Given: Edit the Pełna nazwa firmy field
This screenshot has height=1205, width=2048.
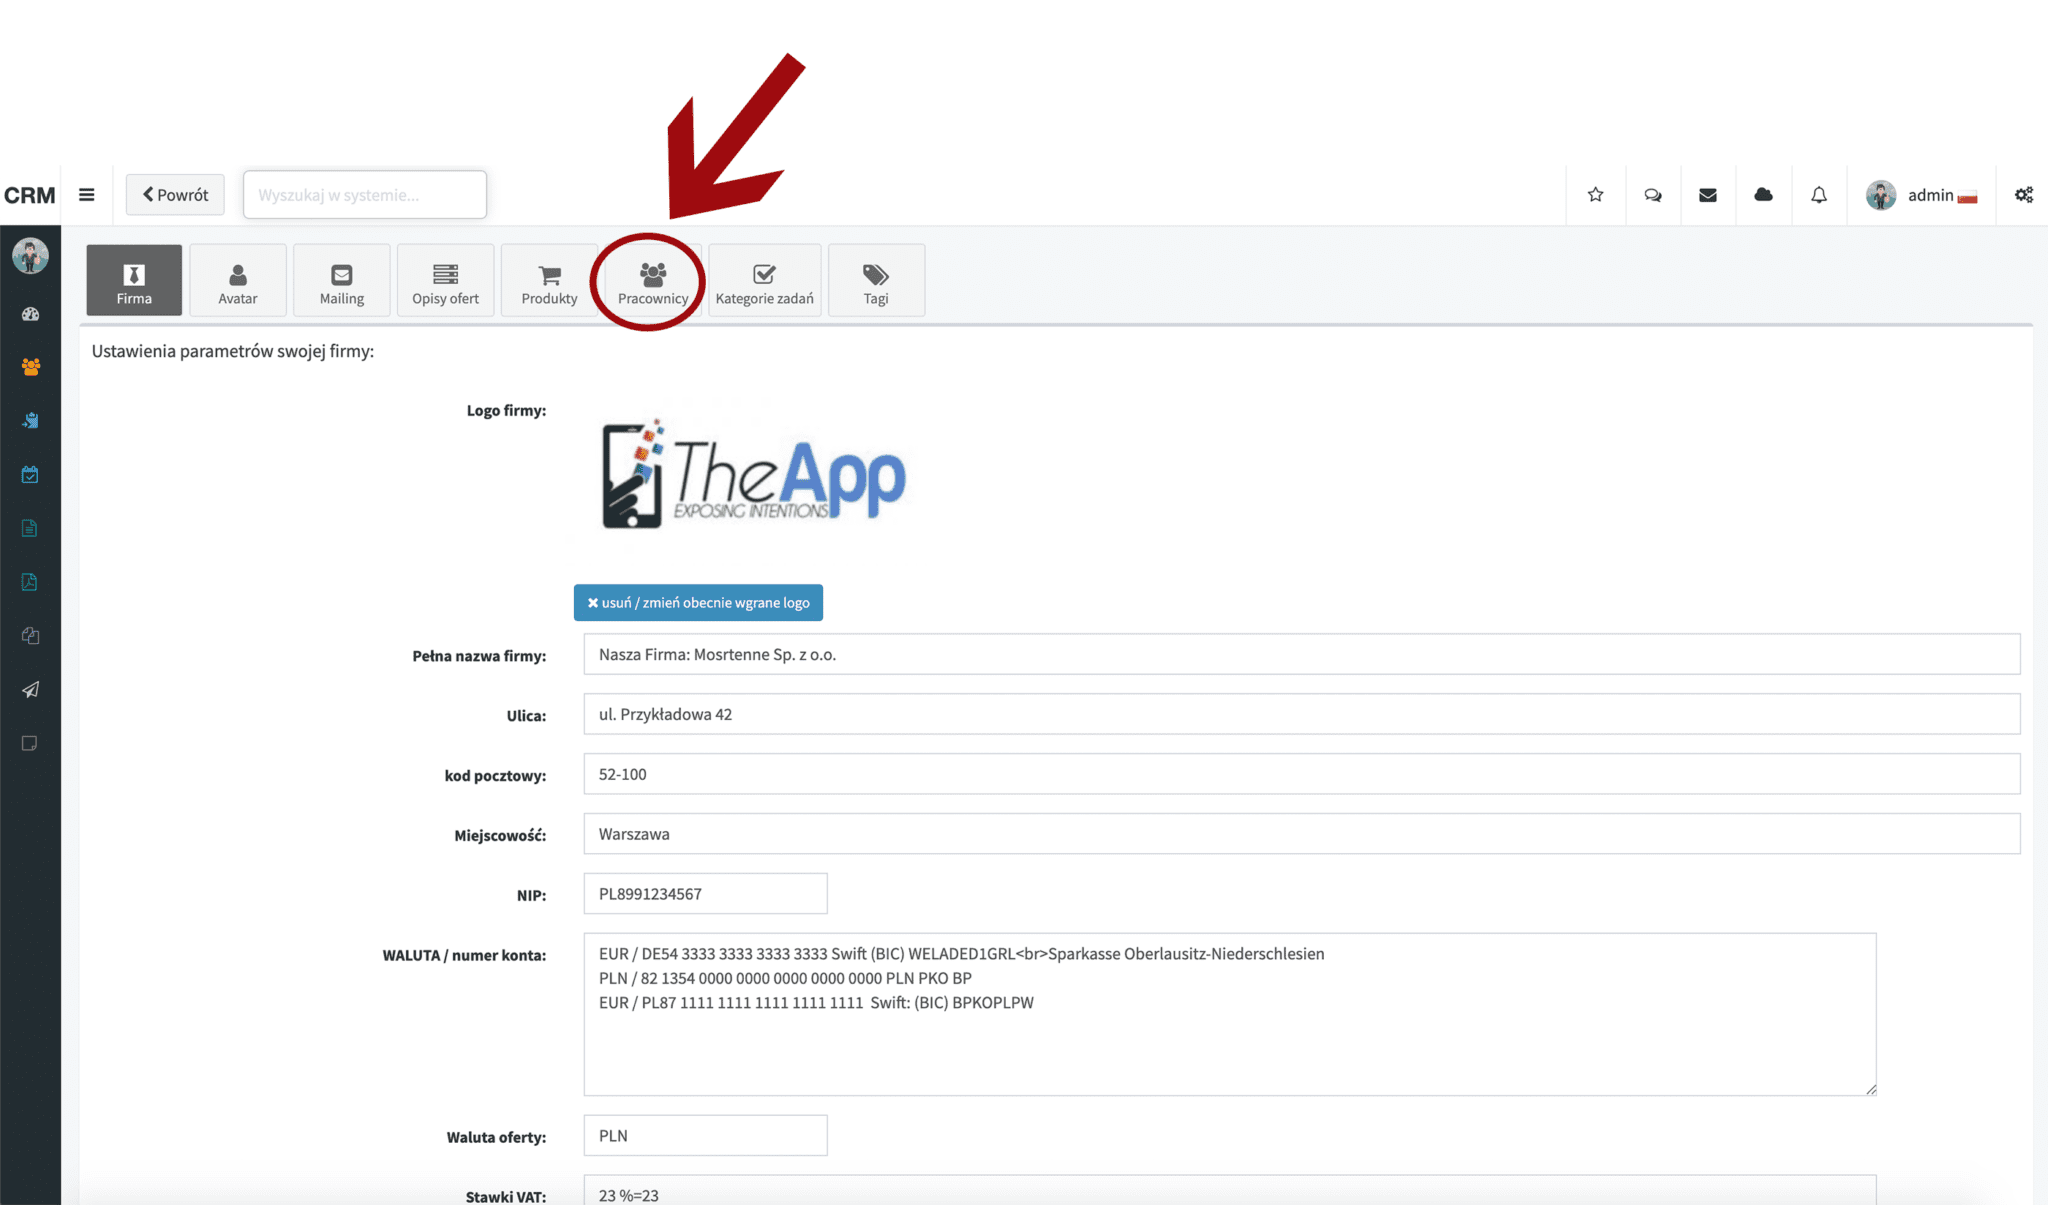Looking at the screenshot, I should (x=1301, y=654).
